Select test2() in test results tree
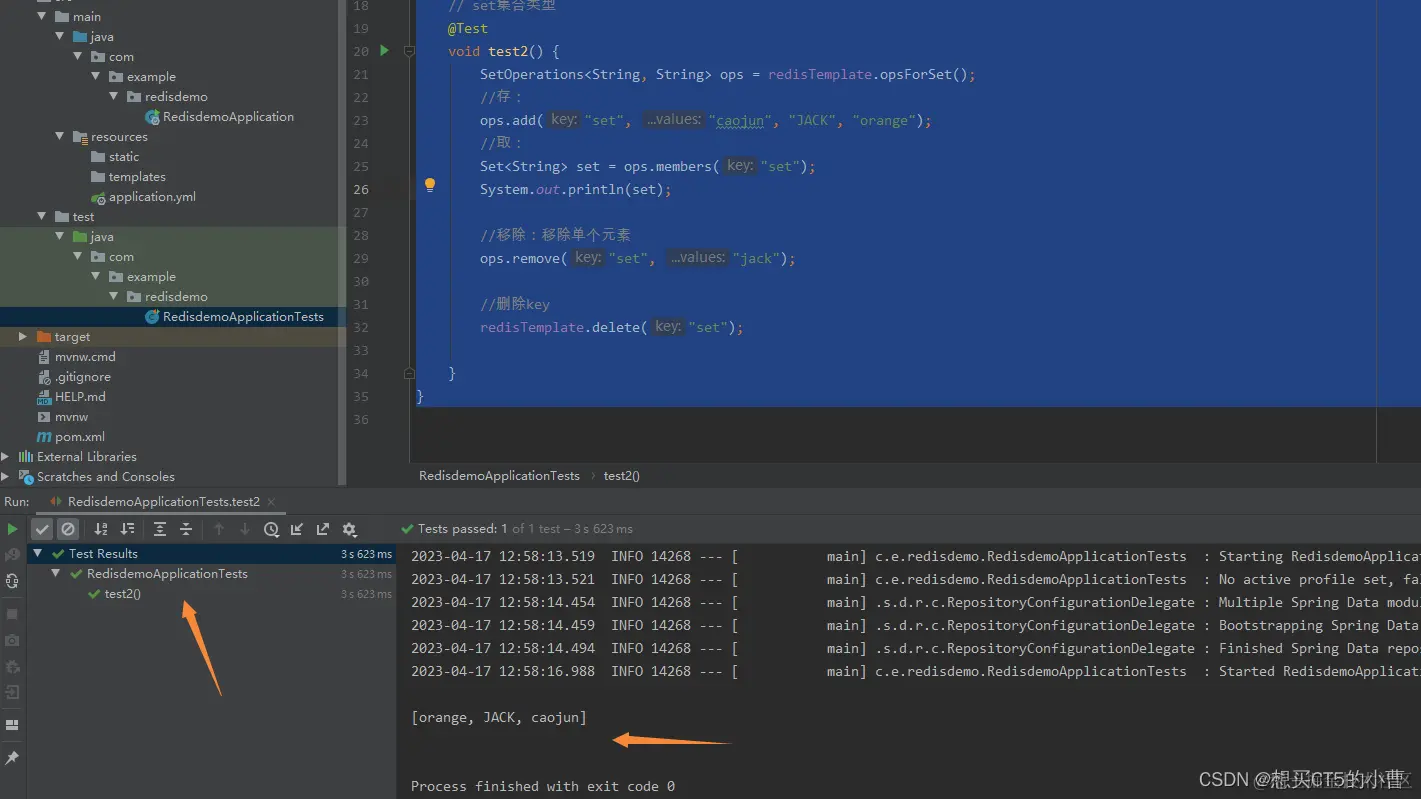 pyautogui.click(x=123, y=593)
